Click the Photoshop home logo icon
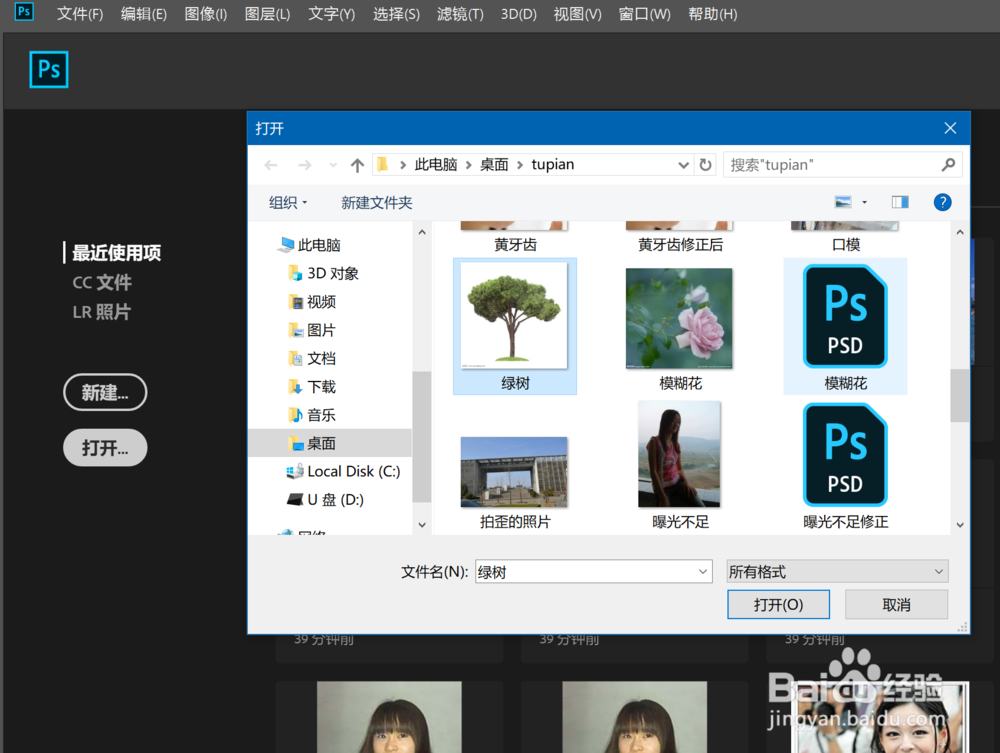This screenshot has width=1000, height=753. [48, 69]
